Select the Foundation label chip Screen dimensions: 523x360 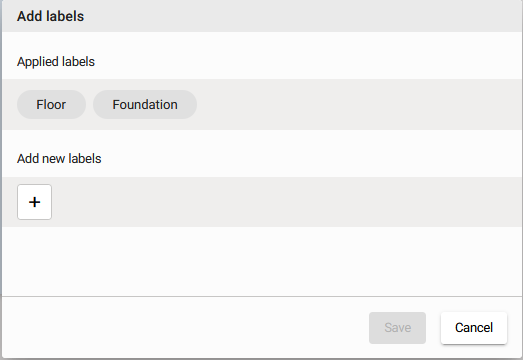(145, 104)
